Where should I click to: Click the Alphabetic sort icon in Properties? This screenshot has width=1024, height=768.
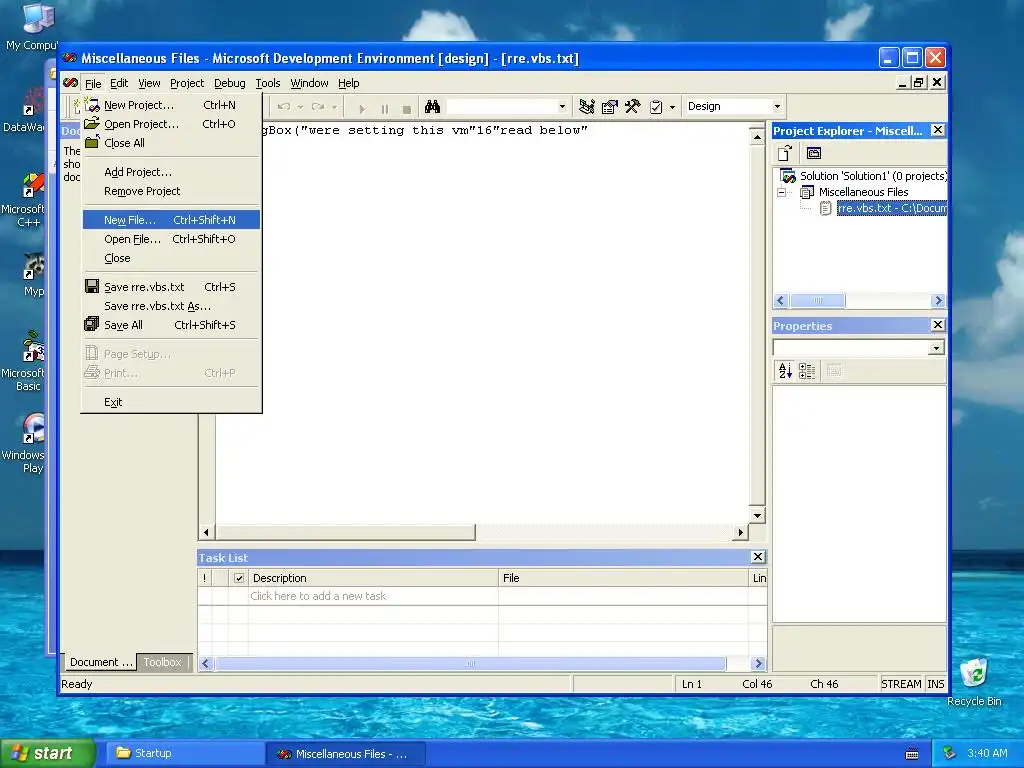[785, 371]
